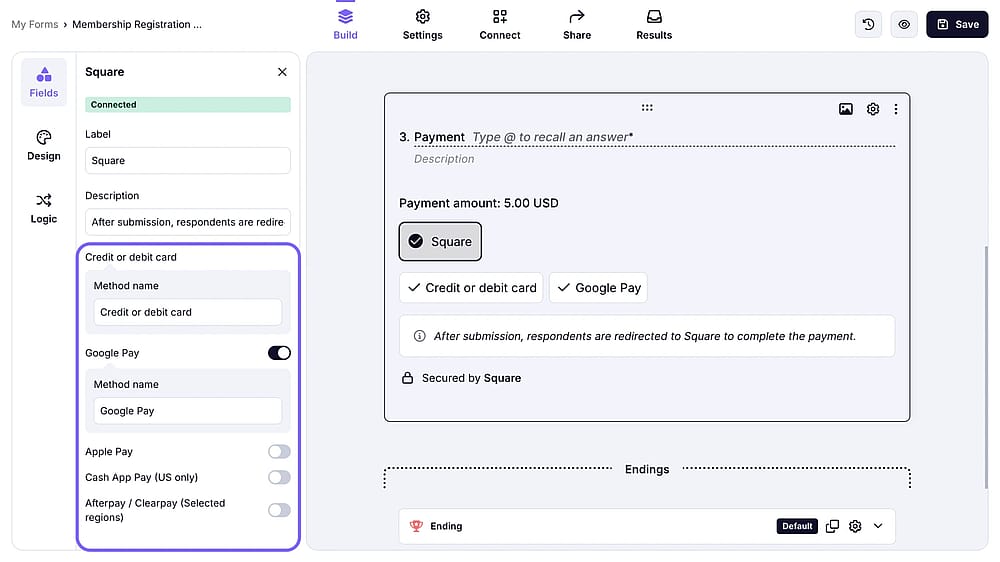The image size is (1000, 562).
Task: Click the canvas vertical scrollbar
Action: click(x=986, y=367)
